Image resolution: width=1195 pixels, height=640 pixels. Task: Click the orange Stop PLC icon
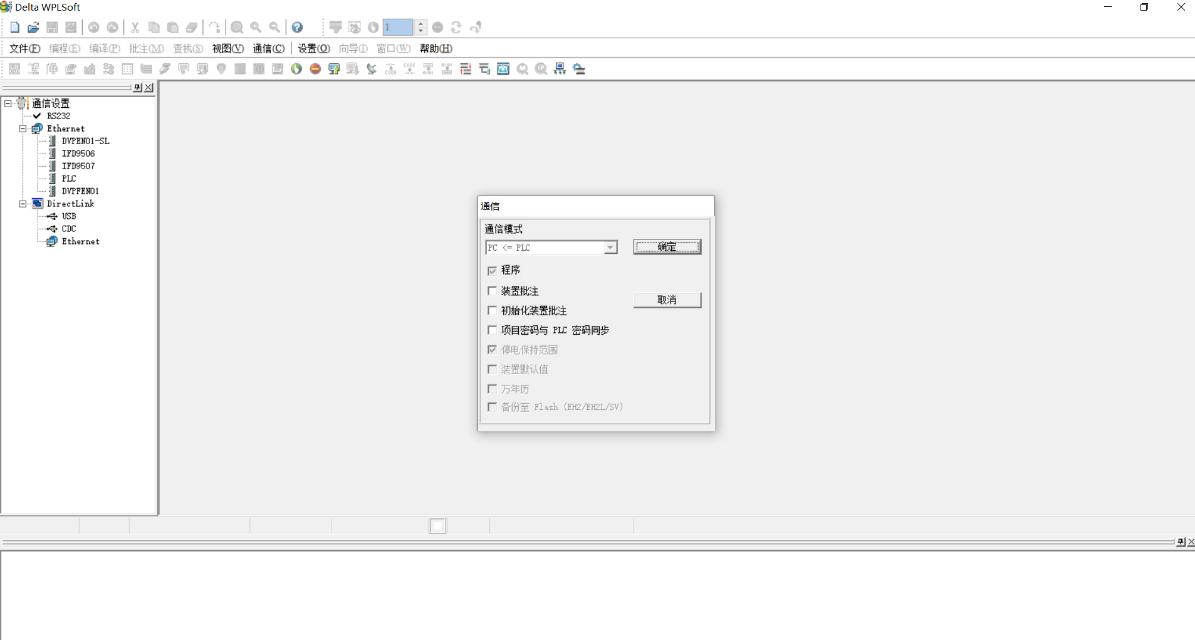(x=315, y=69)
